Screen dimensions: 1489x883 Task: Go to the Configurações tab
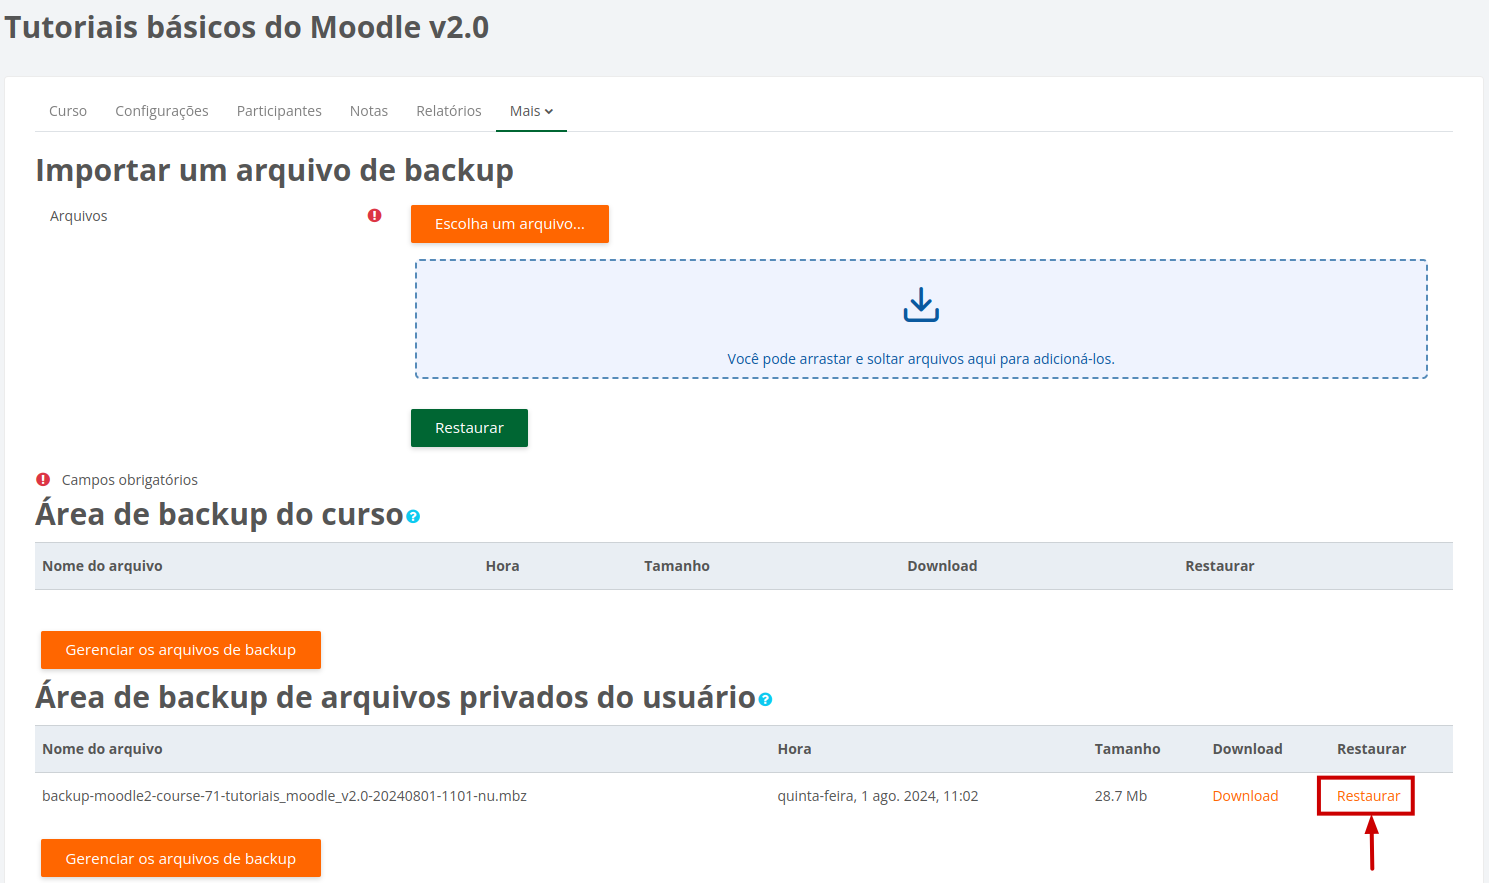click(x=161, y=110)
